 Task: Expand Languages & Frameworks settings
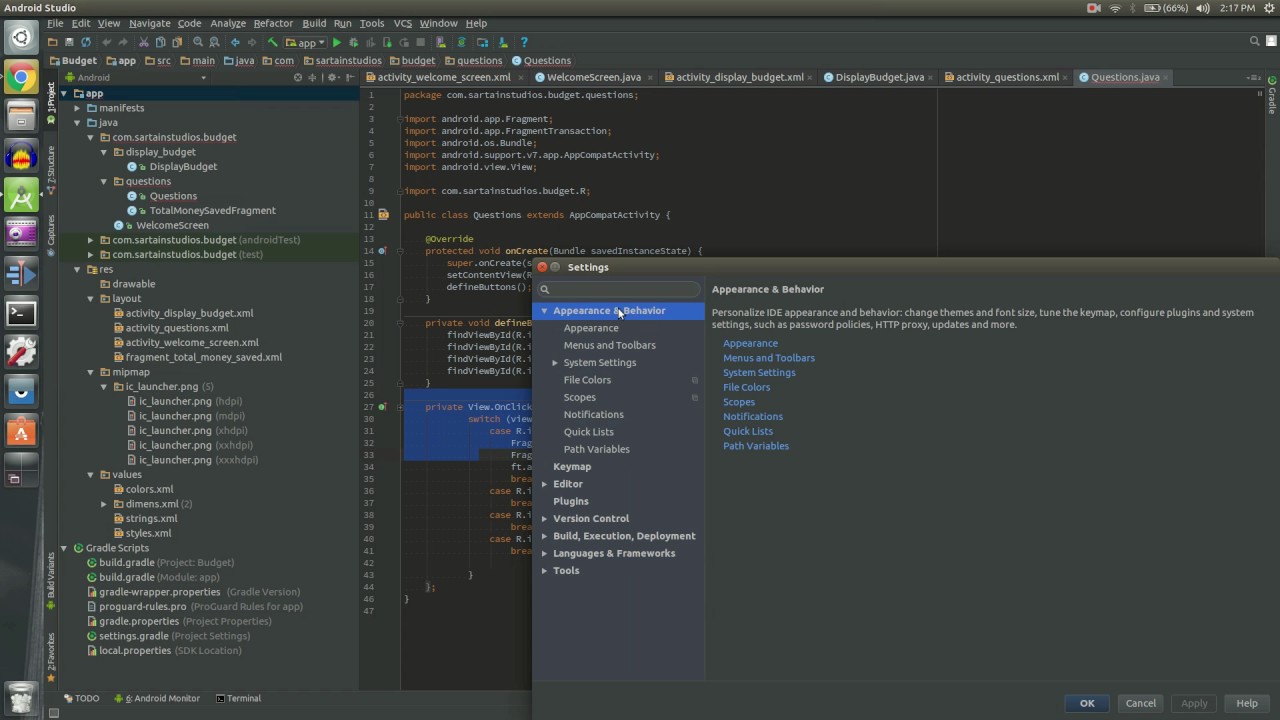click(545, 553)
